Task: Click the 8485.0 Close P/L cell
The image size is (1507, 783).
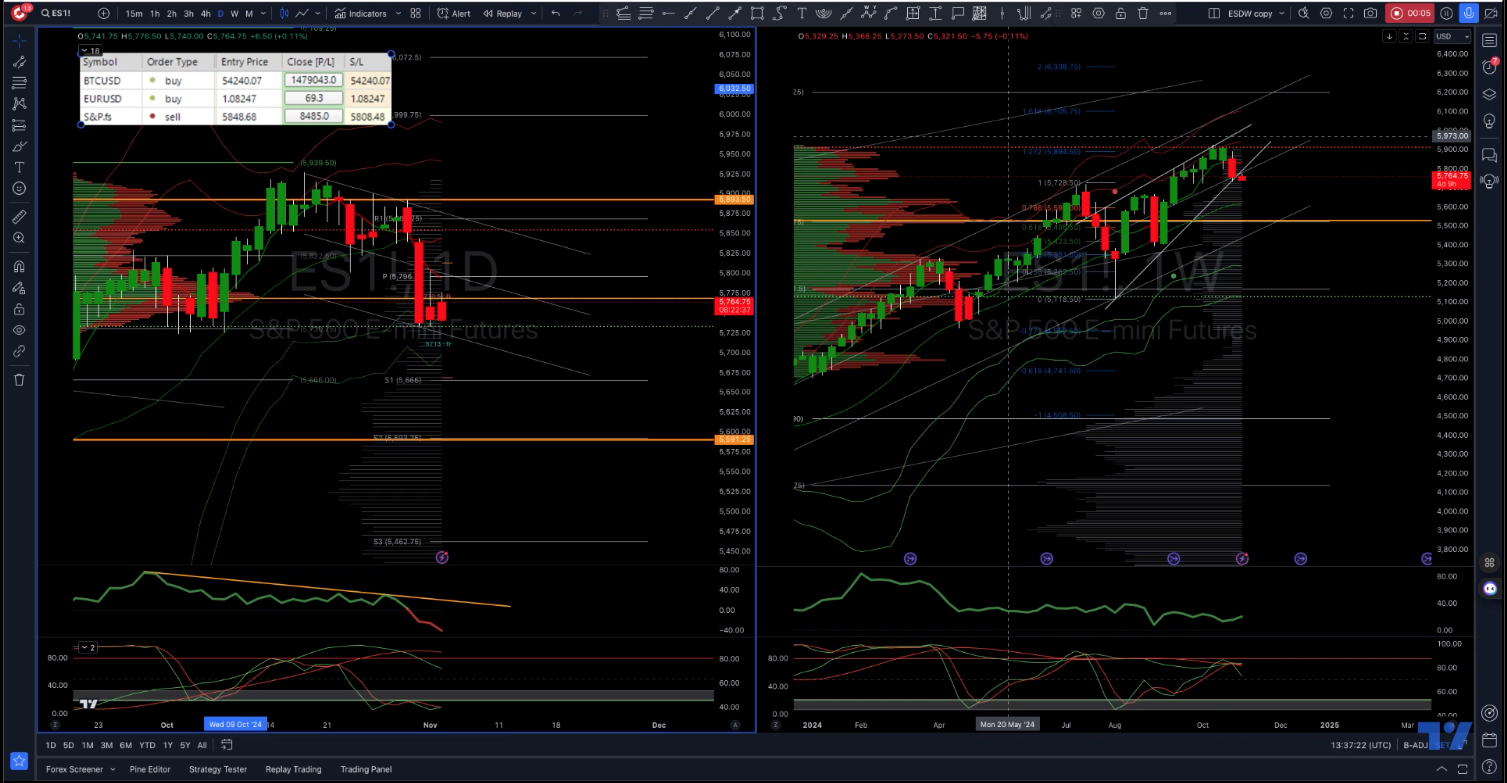Action: 314,116
